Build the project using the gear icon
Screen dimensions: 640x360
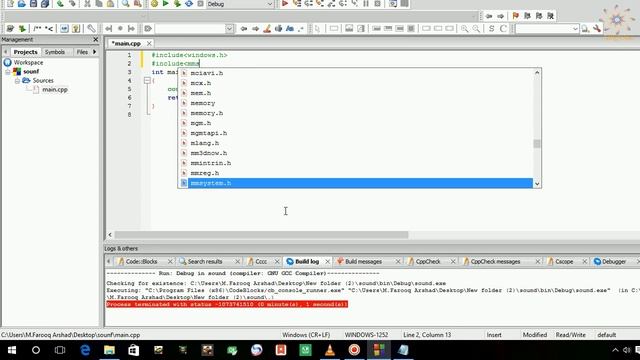tap(154, 4)
